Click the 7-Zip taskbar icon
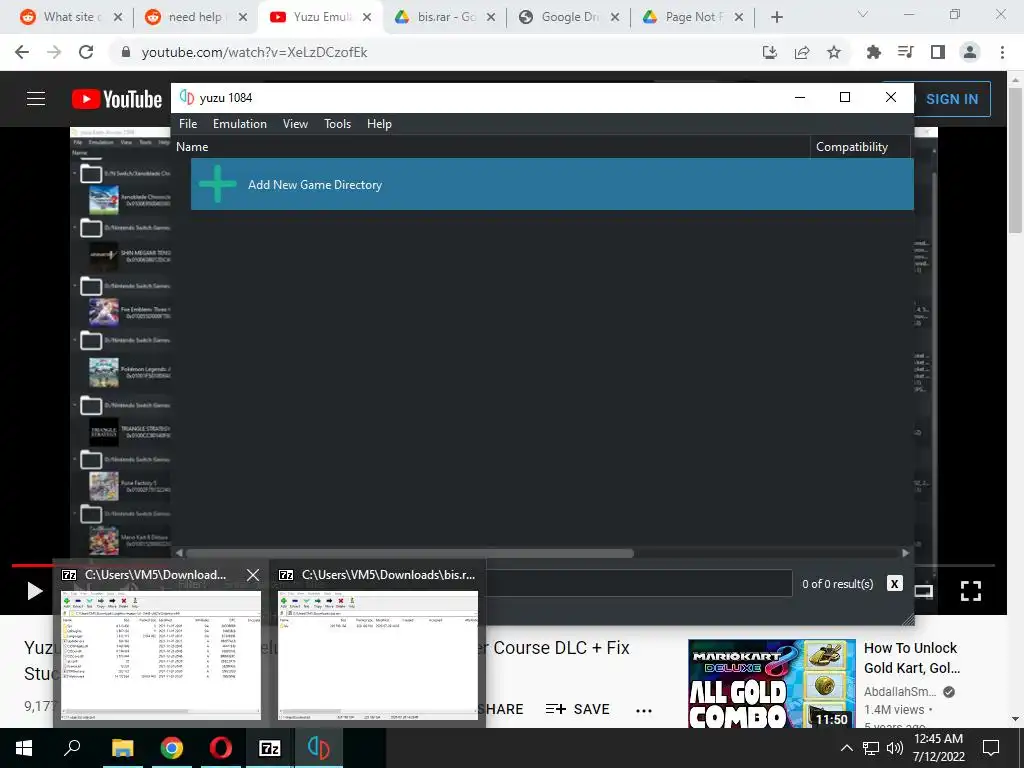Viewport: 1024px width, 768px height. click(x=270, y=748)
